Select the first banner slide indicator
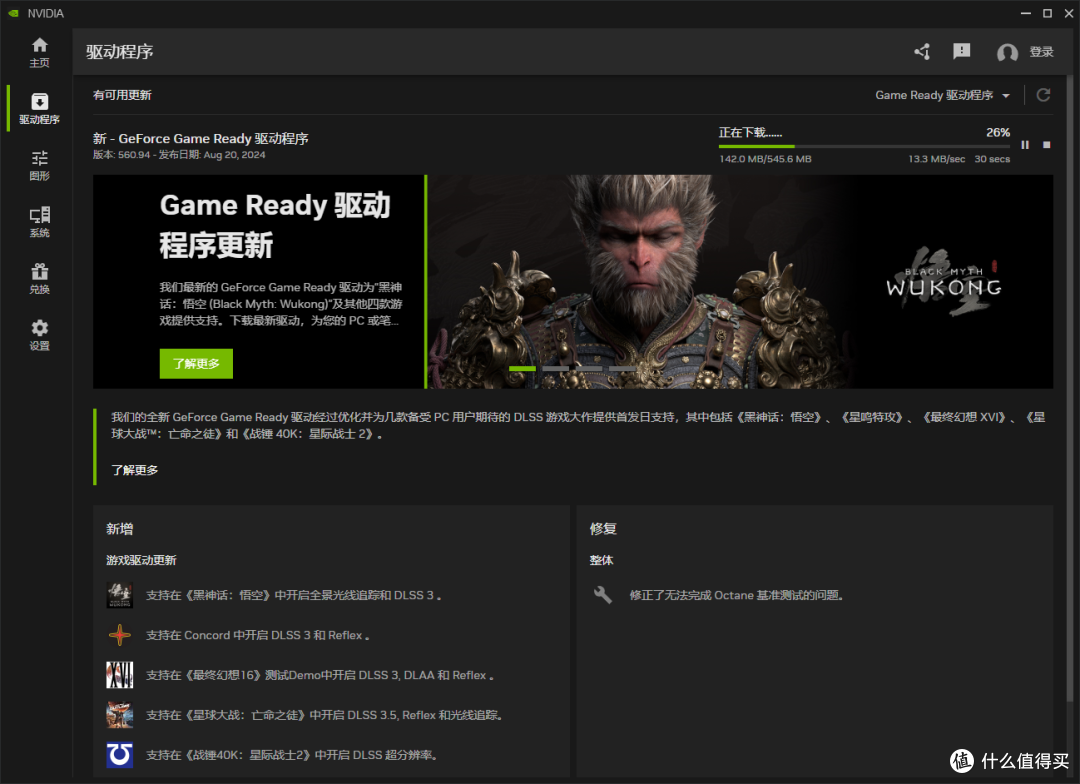This screenshot has width=1080, height=784. (522, 369)
